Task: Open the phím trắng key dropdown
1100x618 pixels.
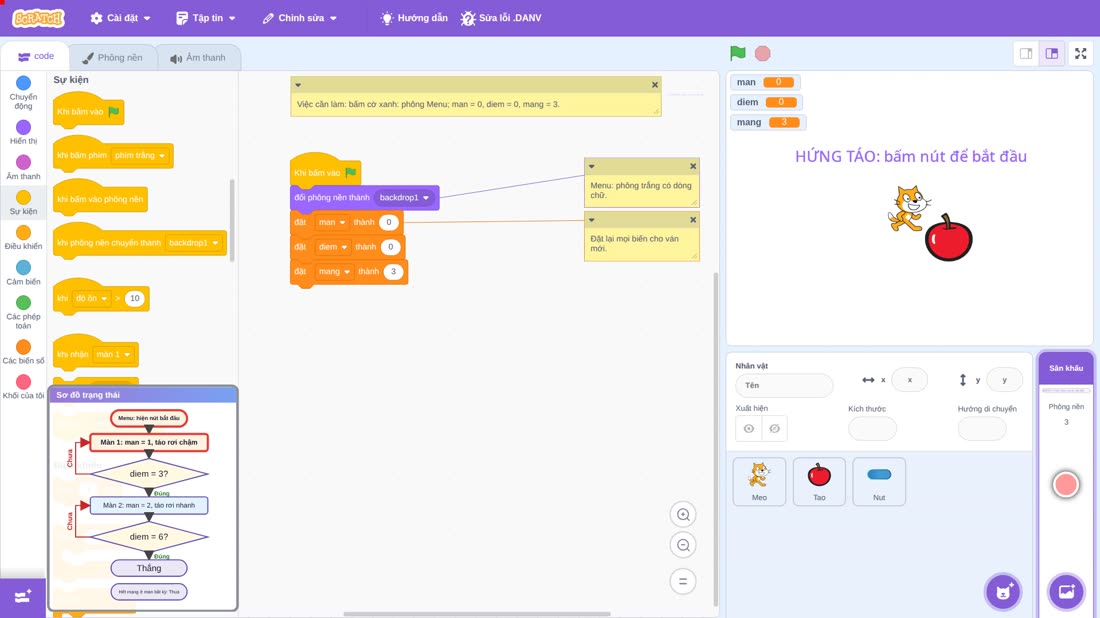Action: point(140,156)
